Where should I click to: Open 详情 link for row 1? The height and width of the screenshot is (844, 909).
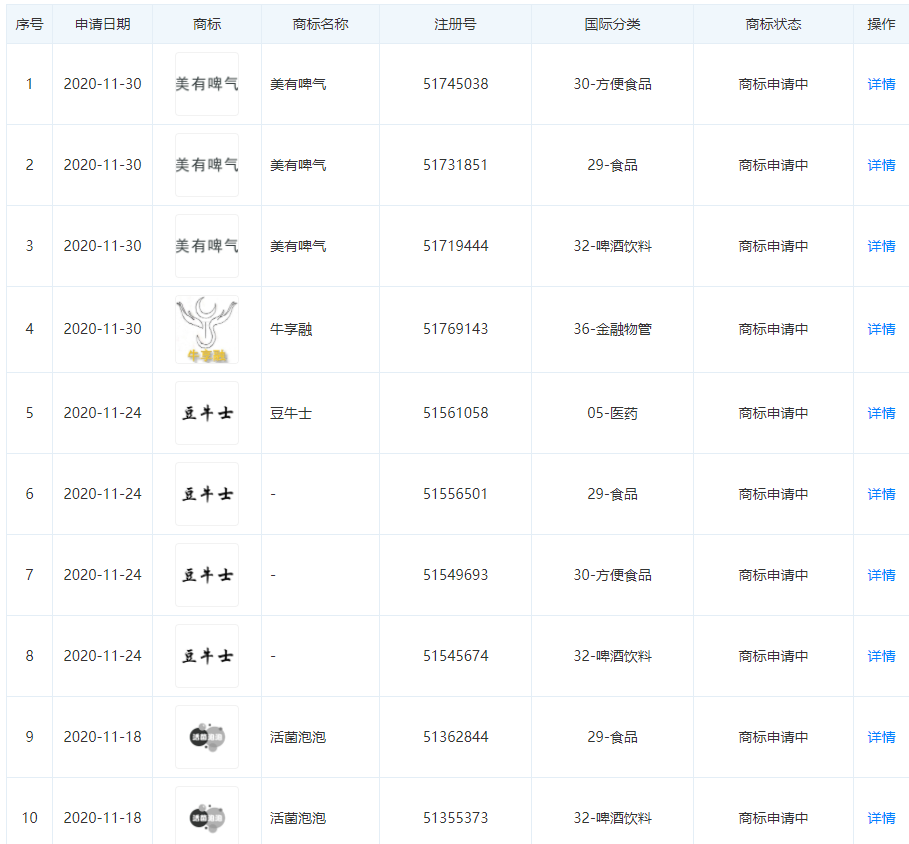click(x=880, y=84)
